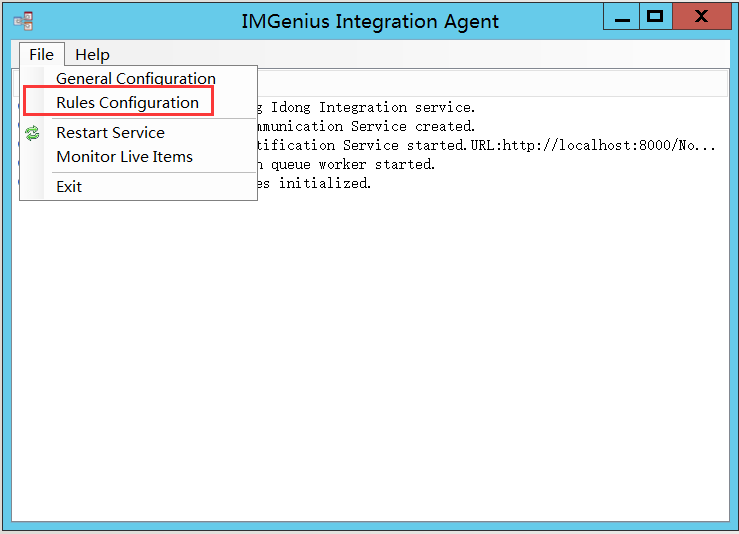Click the green refresh icon beside Restart Service
Screen dimensions: 739x534
tap(33, 133)
